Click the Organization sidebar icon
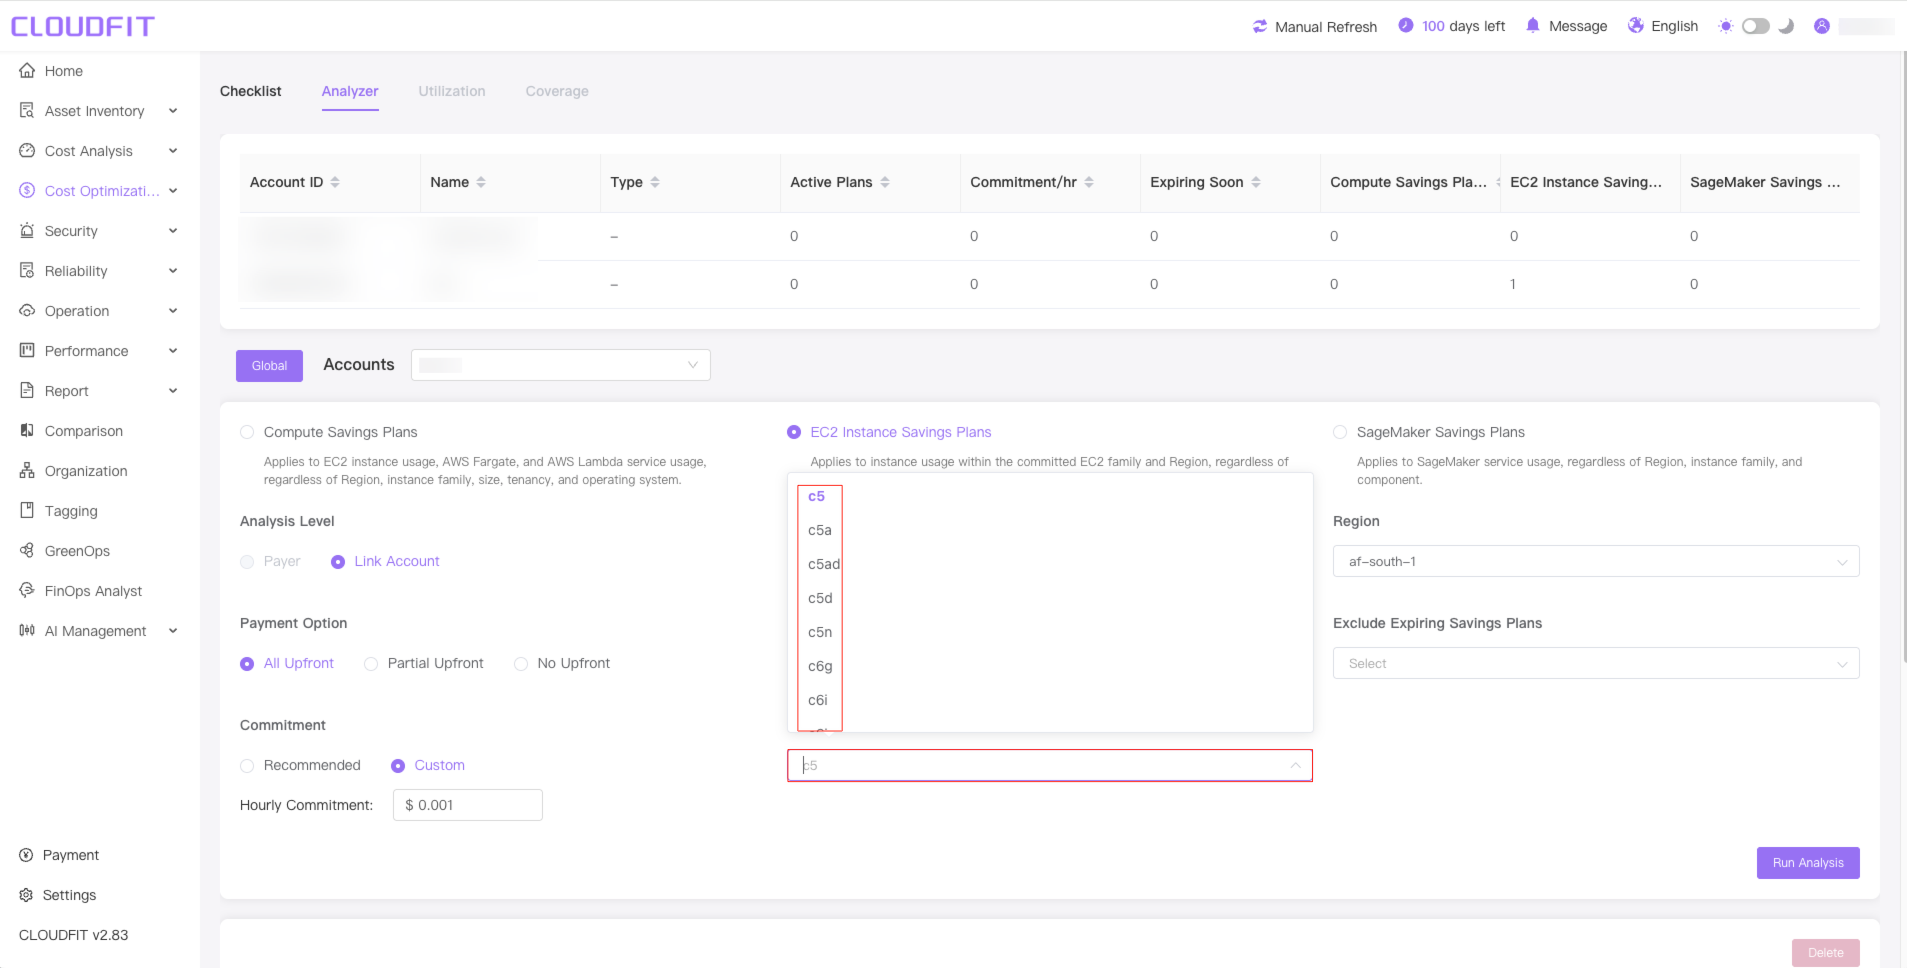Image resolution: width=1907 pixels, height=968 pixels. (27, 471)
